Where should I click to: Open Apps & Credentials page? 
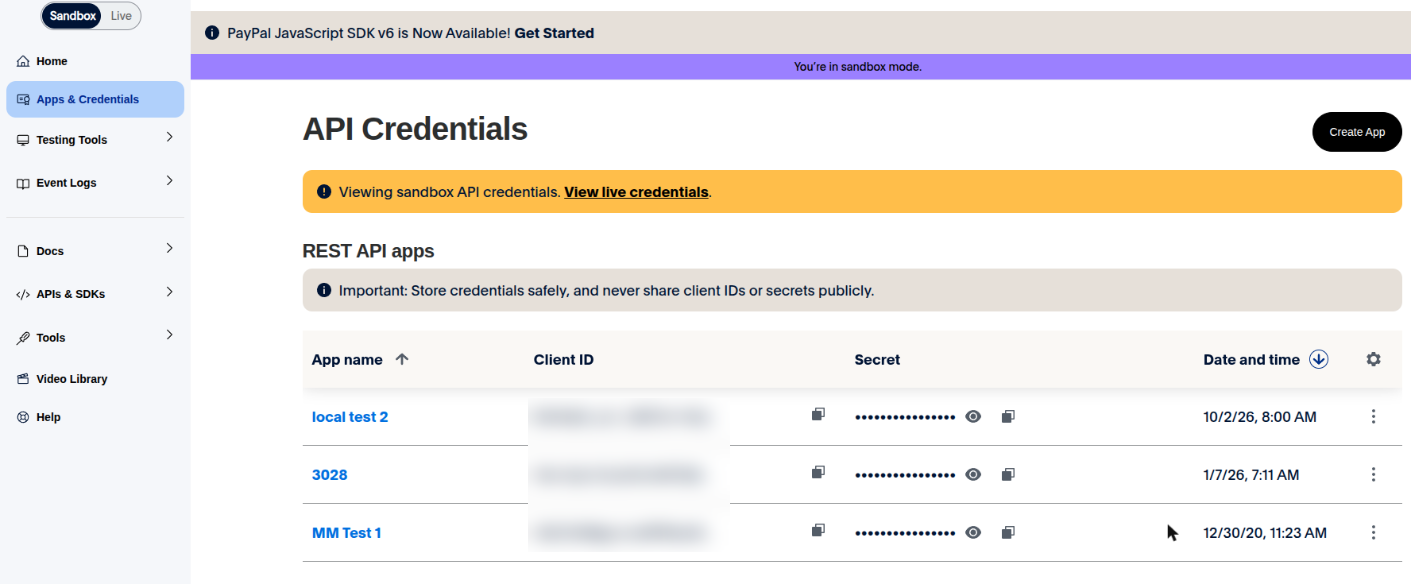95,99
